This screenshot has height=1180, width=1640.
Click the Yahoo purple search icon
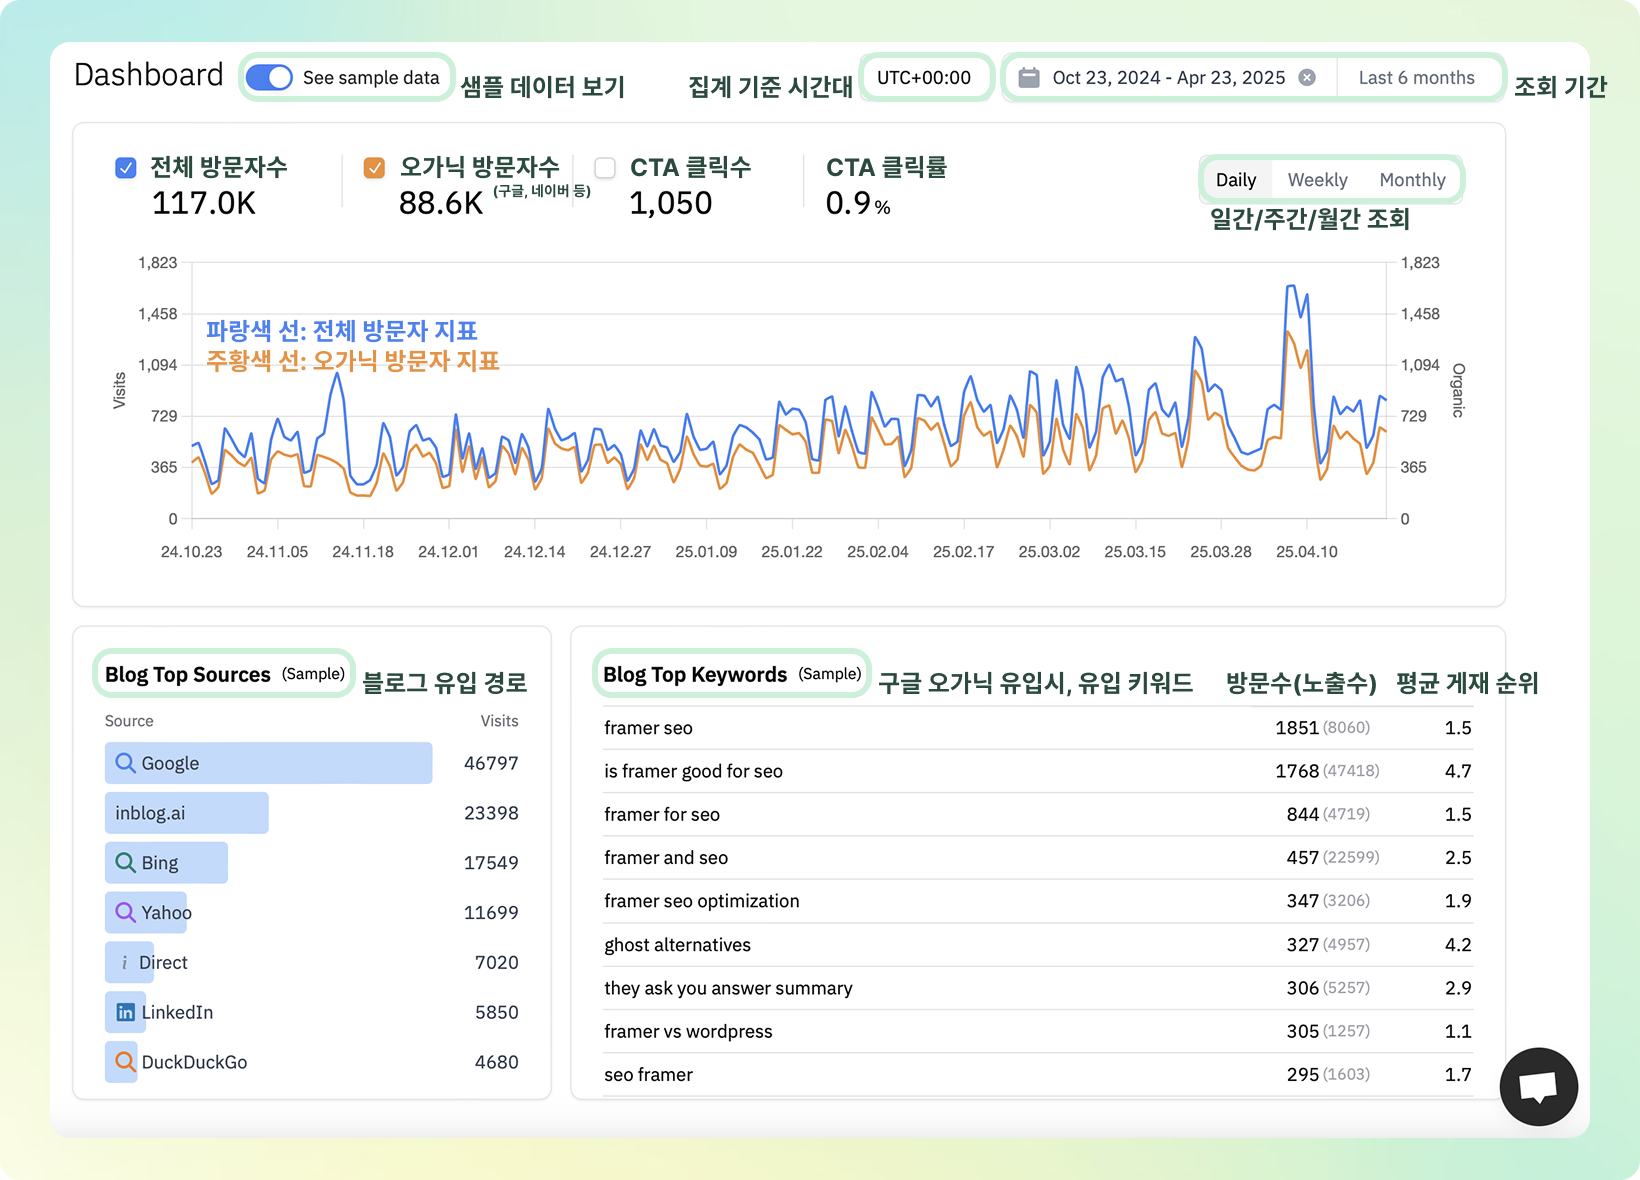click(125, 912)
